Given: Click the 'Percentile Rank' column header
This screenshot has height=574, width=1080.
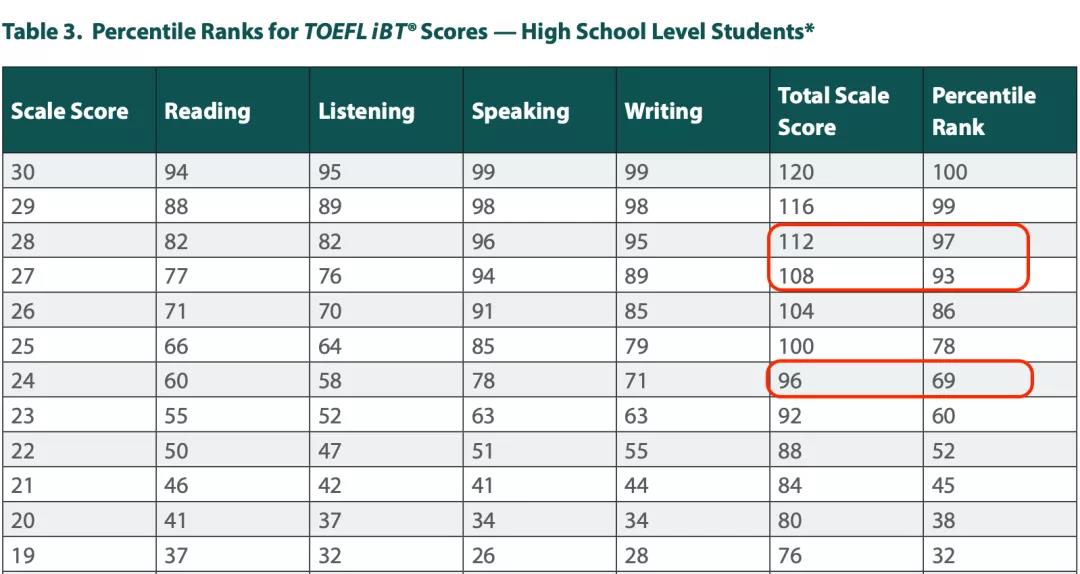Looking at the screenshot, I should [x=983, y=111].
